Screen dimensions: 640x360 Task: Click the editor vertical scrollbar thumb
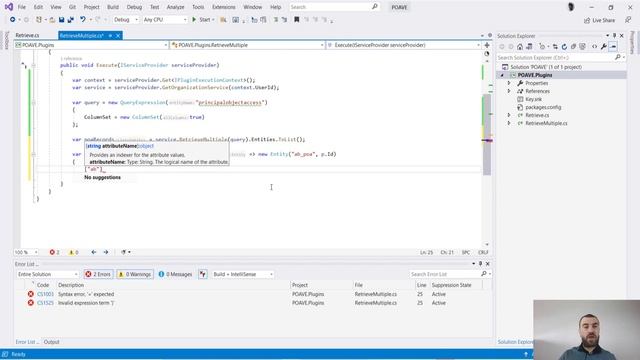(487, 135)
